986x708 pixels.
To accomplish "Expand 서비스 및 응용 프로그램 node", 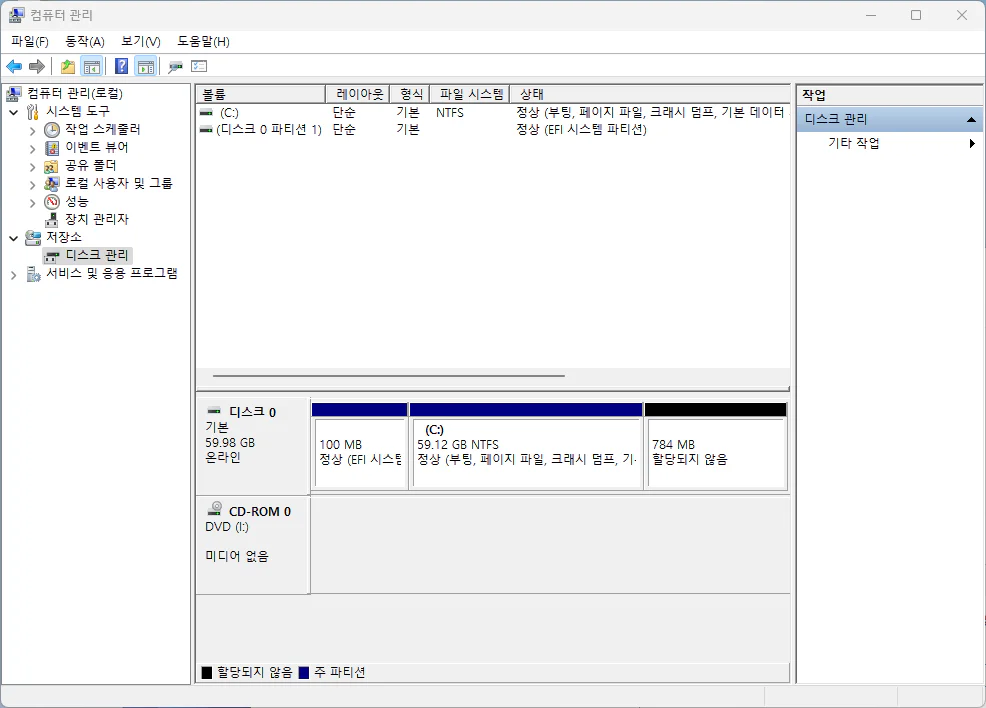I will point(13,275).
